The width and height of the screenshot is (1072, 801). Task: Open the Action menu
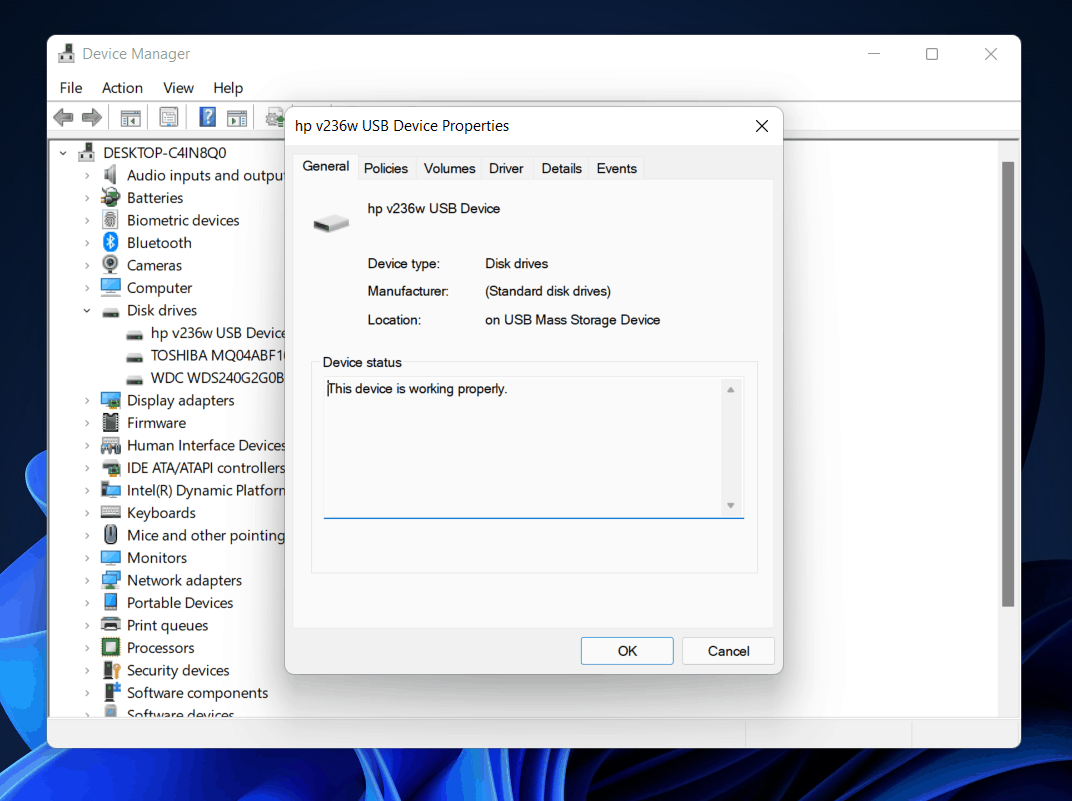point(122,88)
